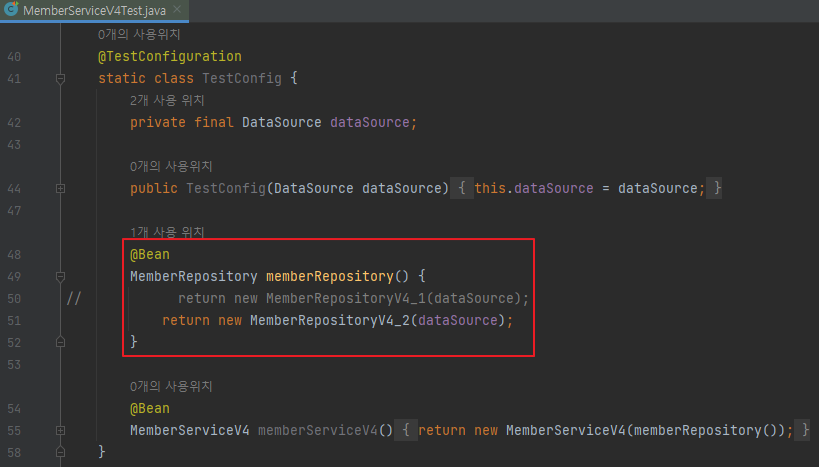Click DataSource type on line 42
Screen dimensions: 819x467
(282, 122)
